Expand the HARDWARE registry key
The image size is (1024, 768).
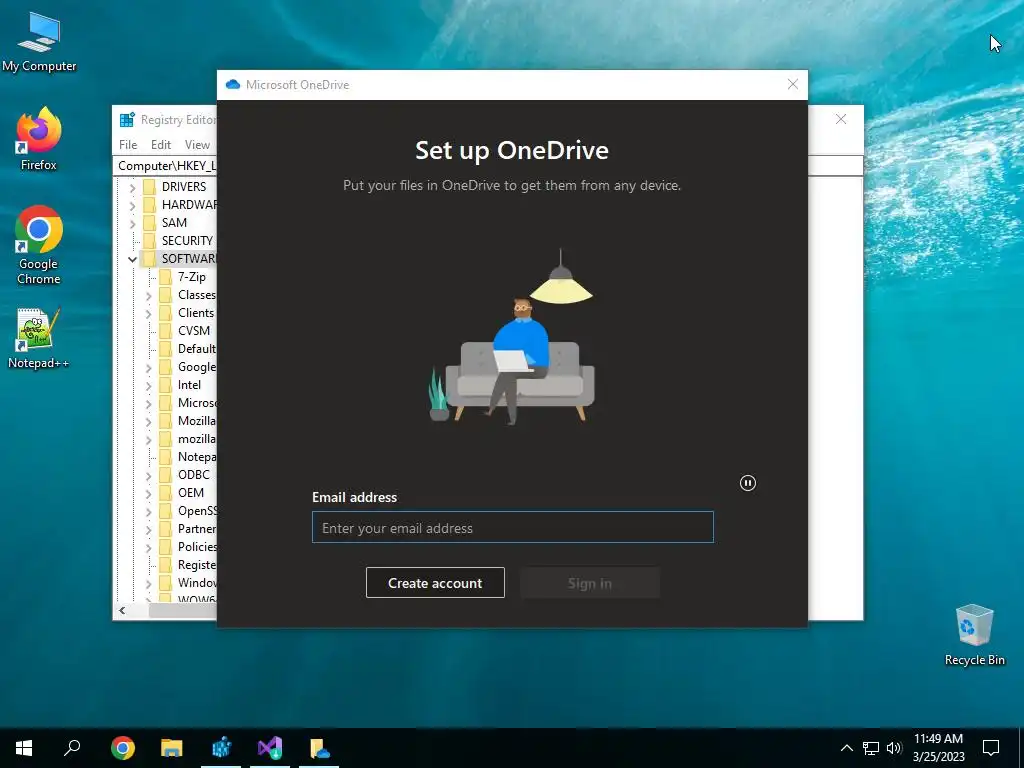coord(133,205)
